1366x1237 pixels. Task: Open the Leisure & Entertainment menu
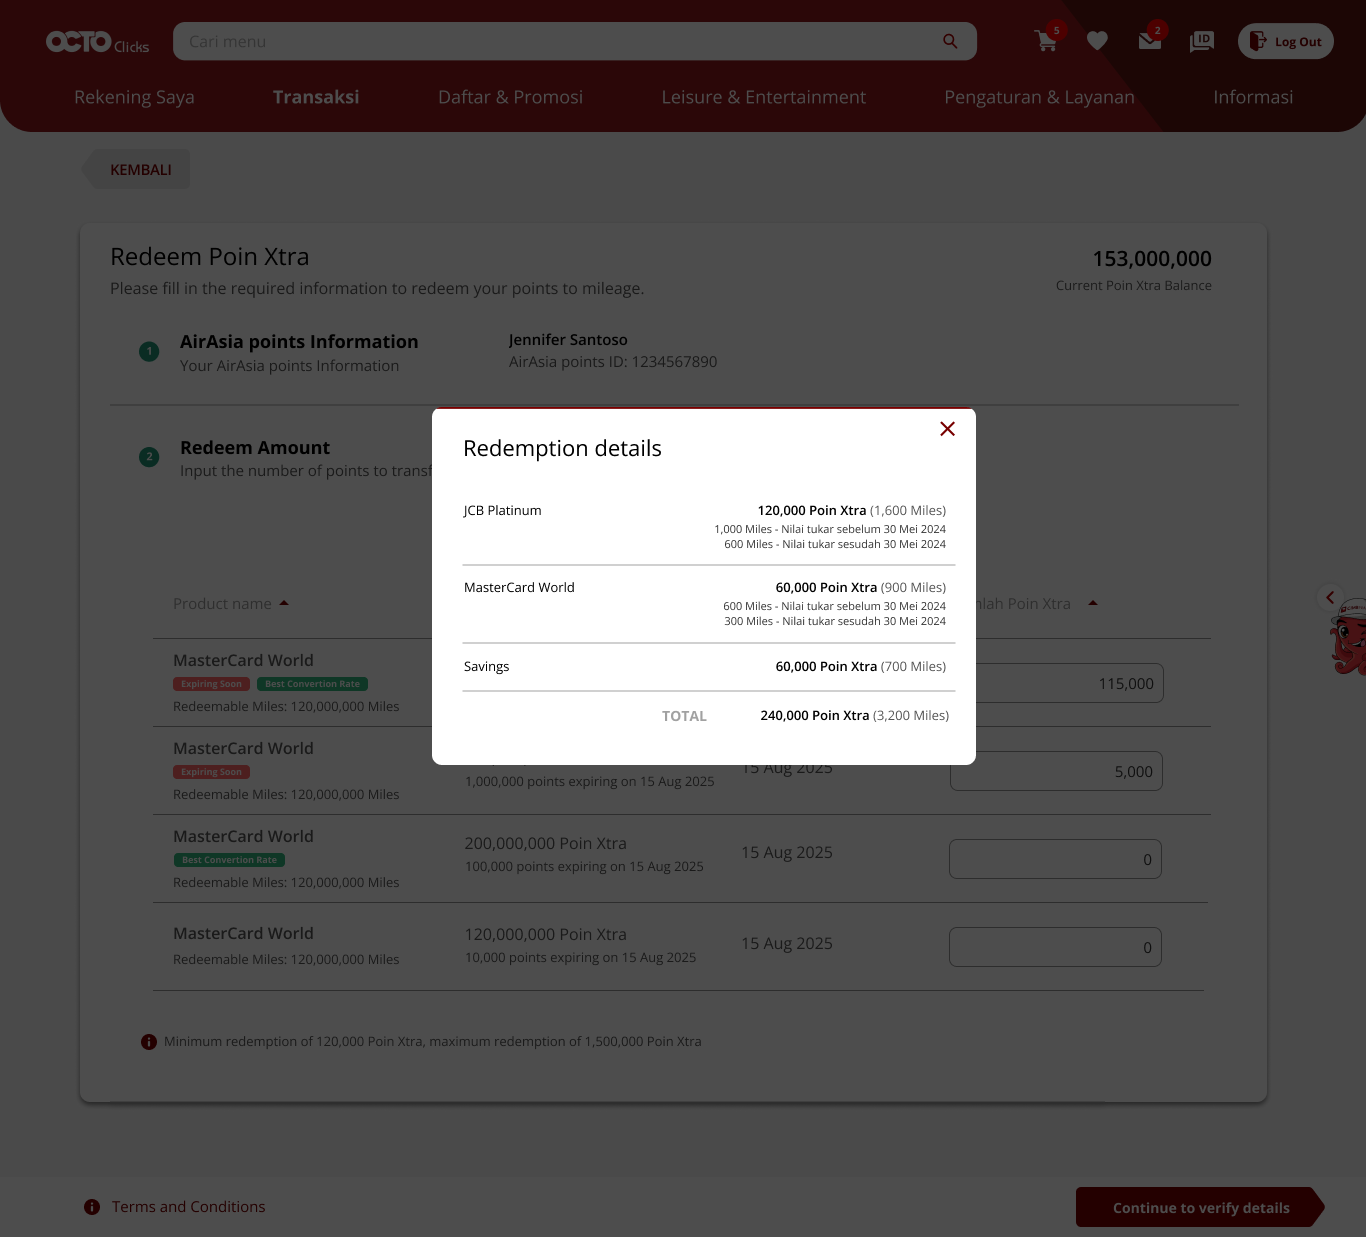pyautogui.click(x=763, y=97)
